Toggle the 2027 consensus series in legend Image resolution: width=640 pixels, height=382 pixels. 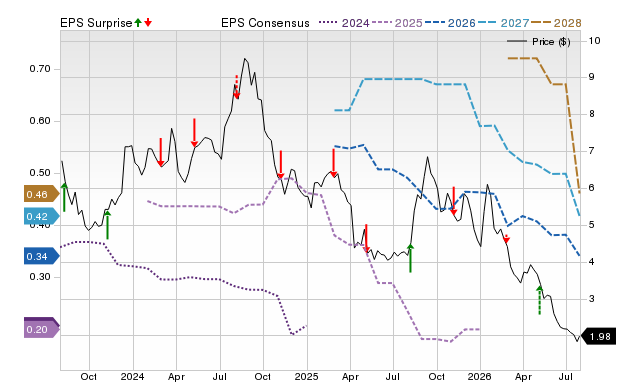503,23
